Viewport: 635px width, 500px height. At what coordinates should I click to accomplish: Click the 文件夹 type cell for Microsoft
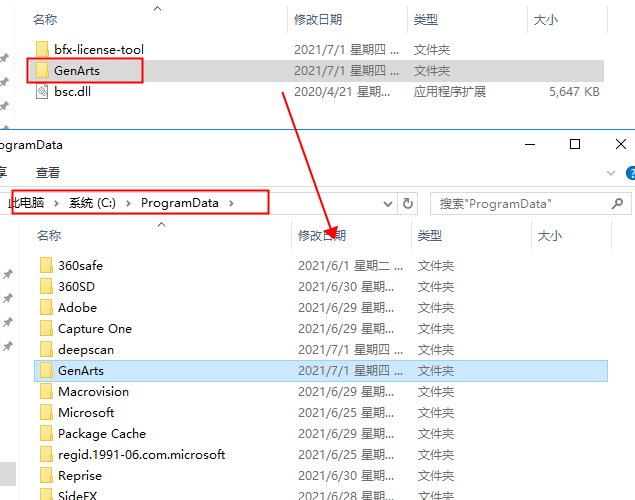pyautogui.click(x=436, y=413)
